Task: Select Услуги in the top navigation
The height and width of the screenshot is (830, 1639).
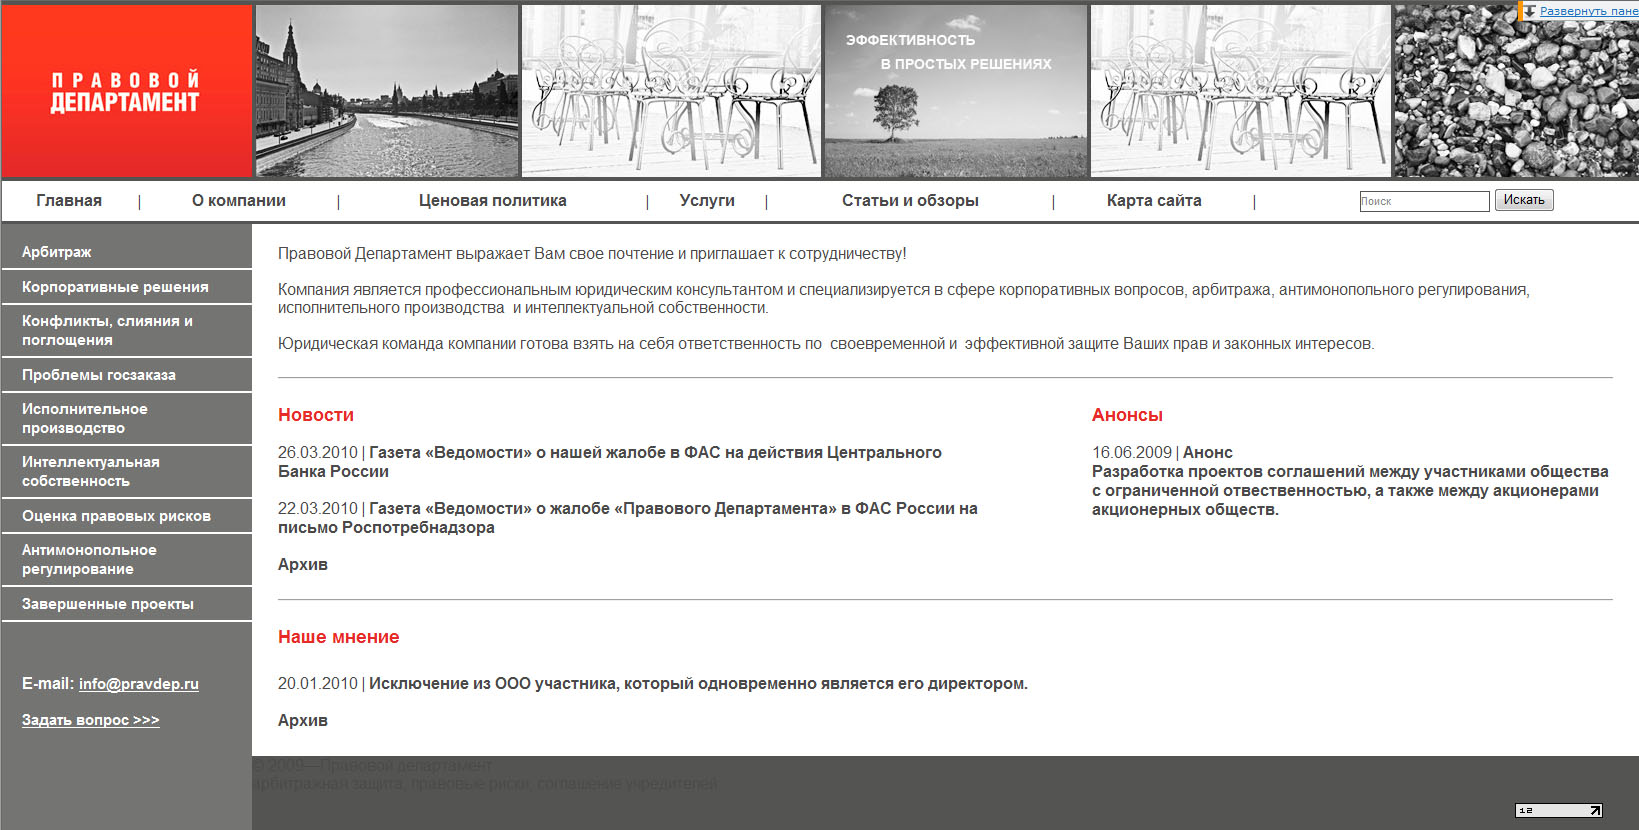Action: coord(706,201)
